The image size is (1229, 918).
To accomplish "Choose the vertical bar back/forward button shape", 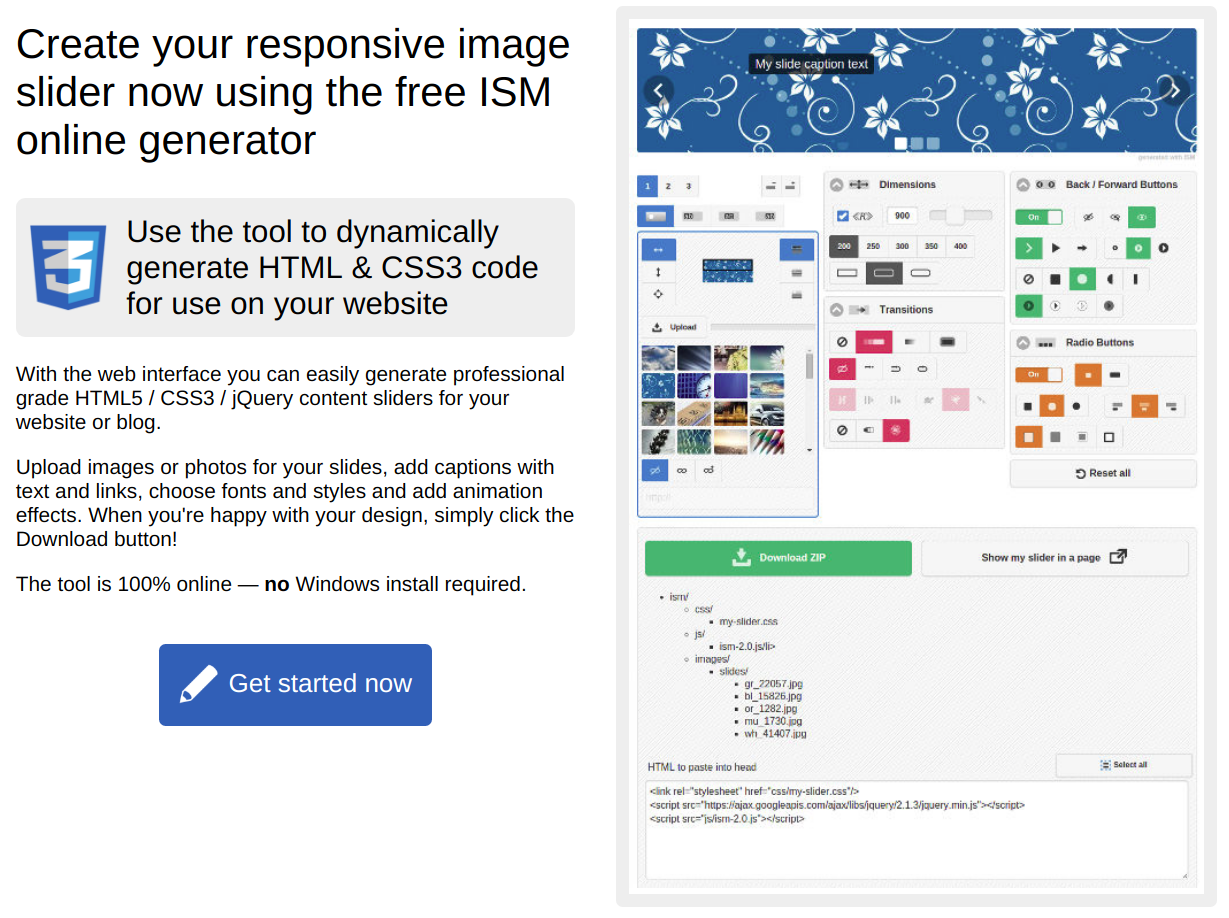I will pyautogui.click(x=1135, y=278).
